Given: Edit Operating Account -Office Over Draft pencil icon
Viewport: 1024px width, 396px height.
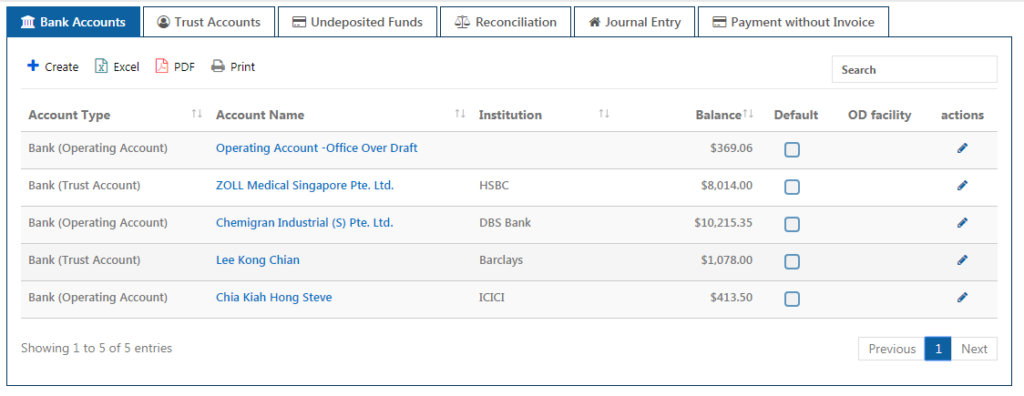Looking at the screenshot, I should (962, 148).
